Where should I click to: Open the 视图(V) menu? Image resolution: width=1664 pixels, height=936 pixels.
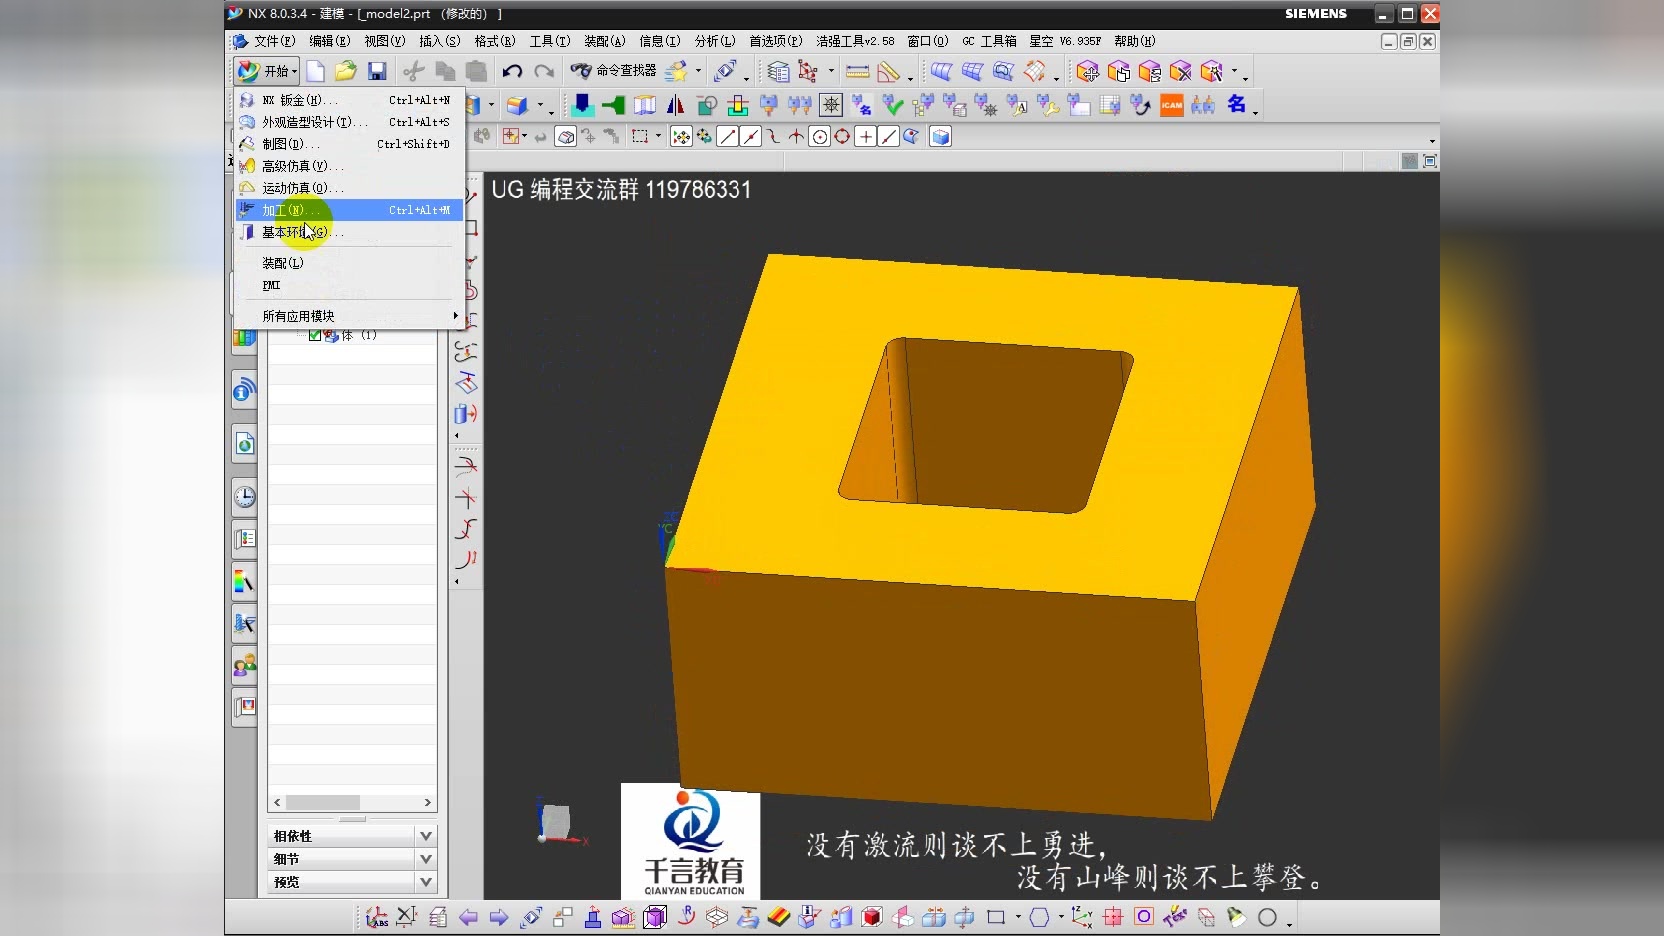coord(384,41)
